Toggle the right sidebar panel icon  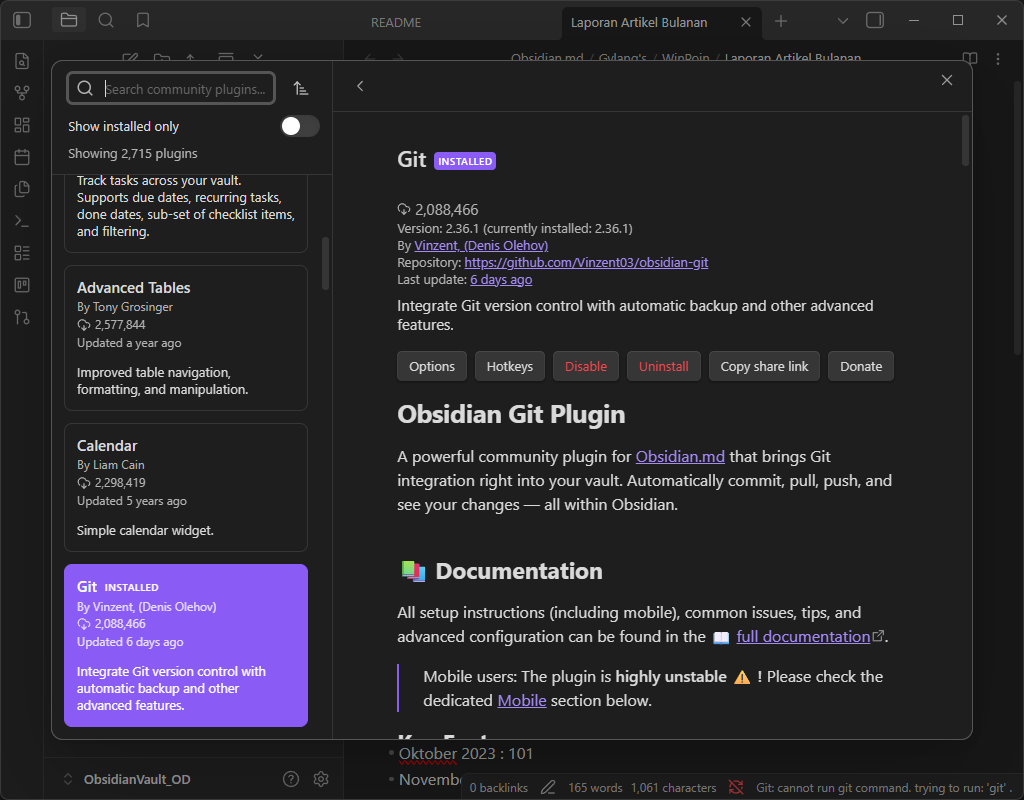[x=875, y=20]
